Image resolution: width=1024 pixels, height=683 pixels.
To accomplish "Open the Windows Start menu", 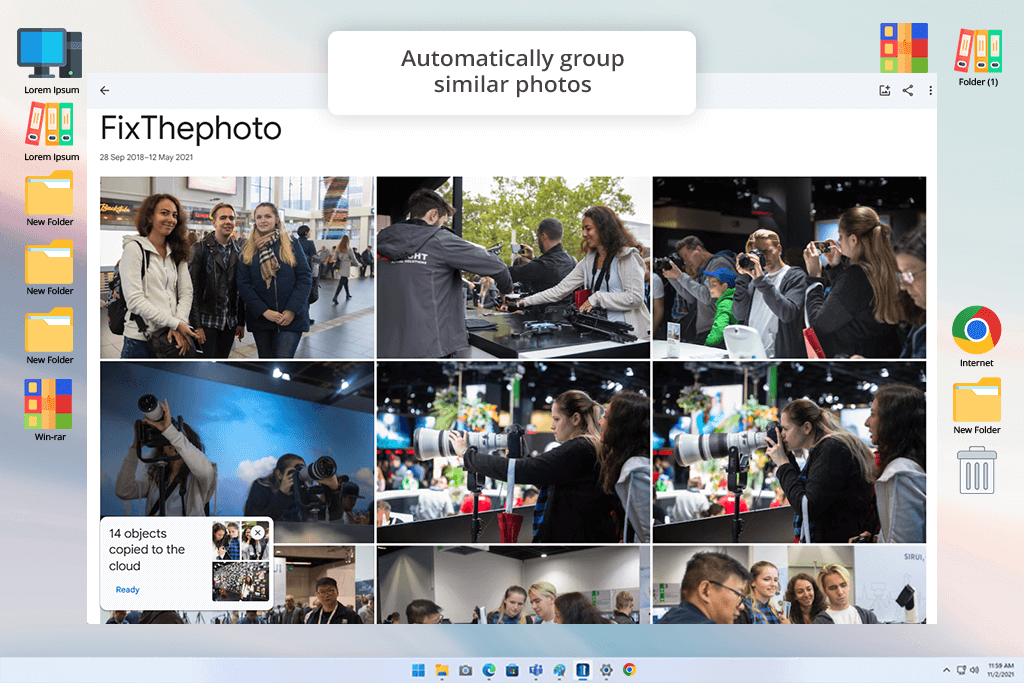I will point(419,670).
